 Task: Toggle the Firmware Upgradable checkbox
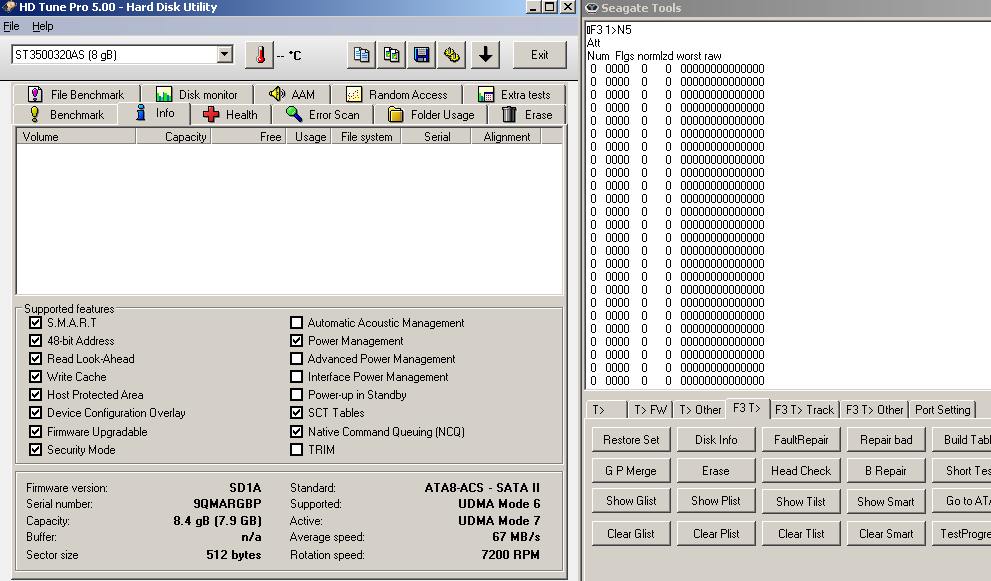pos(35,432)
